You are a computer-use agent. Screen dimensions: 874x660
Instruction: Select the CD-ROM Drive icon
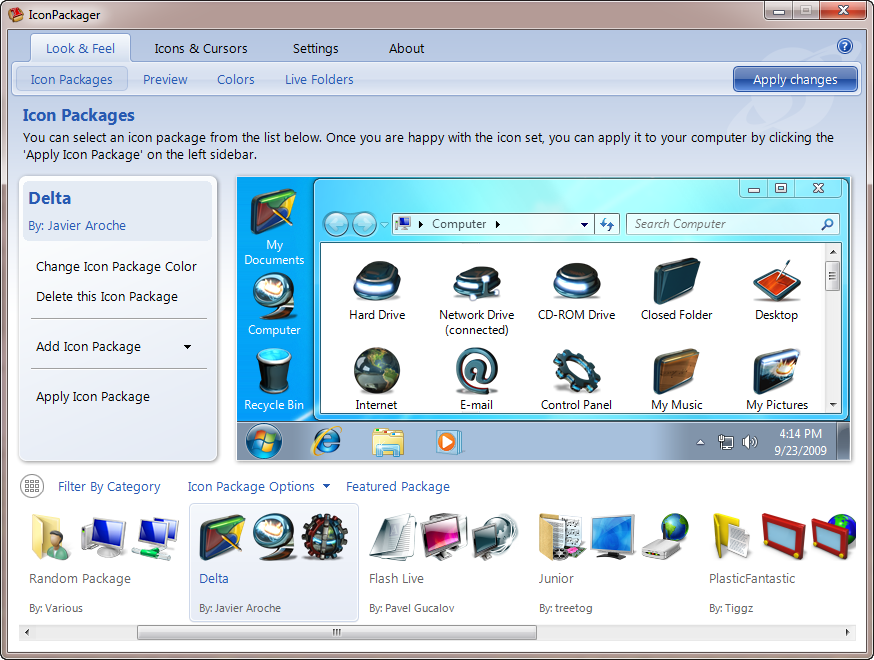[576, 281]
